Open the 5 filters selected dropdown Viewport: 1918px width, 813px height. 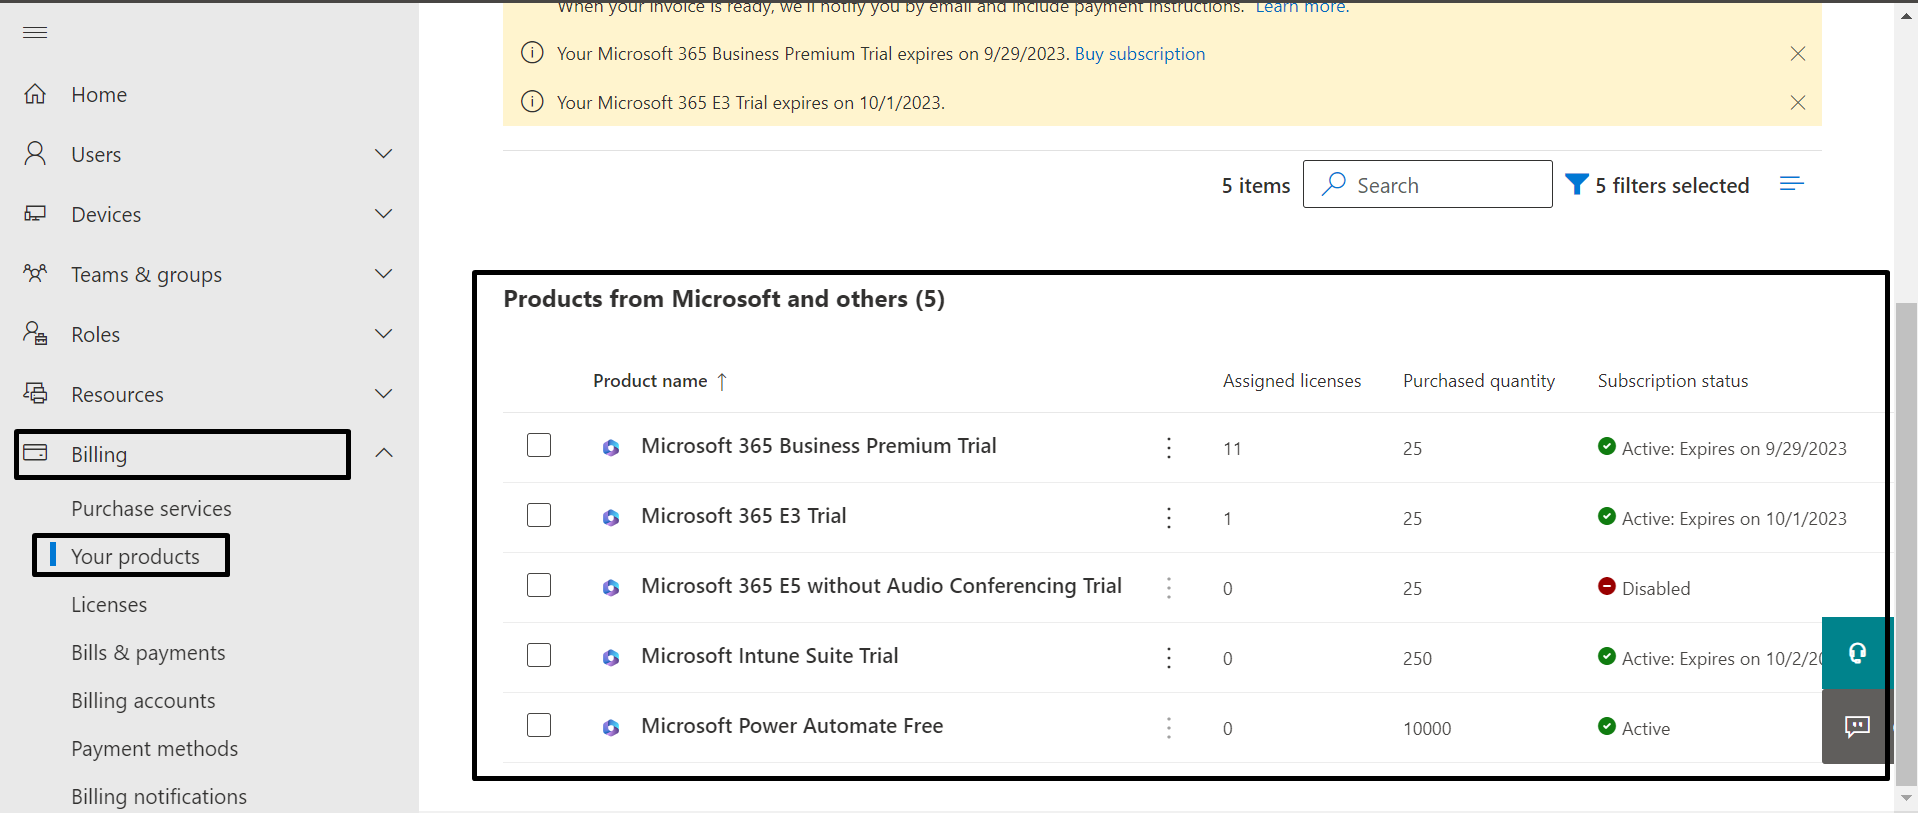point(1657,185)
